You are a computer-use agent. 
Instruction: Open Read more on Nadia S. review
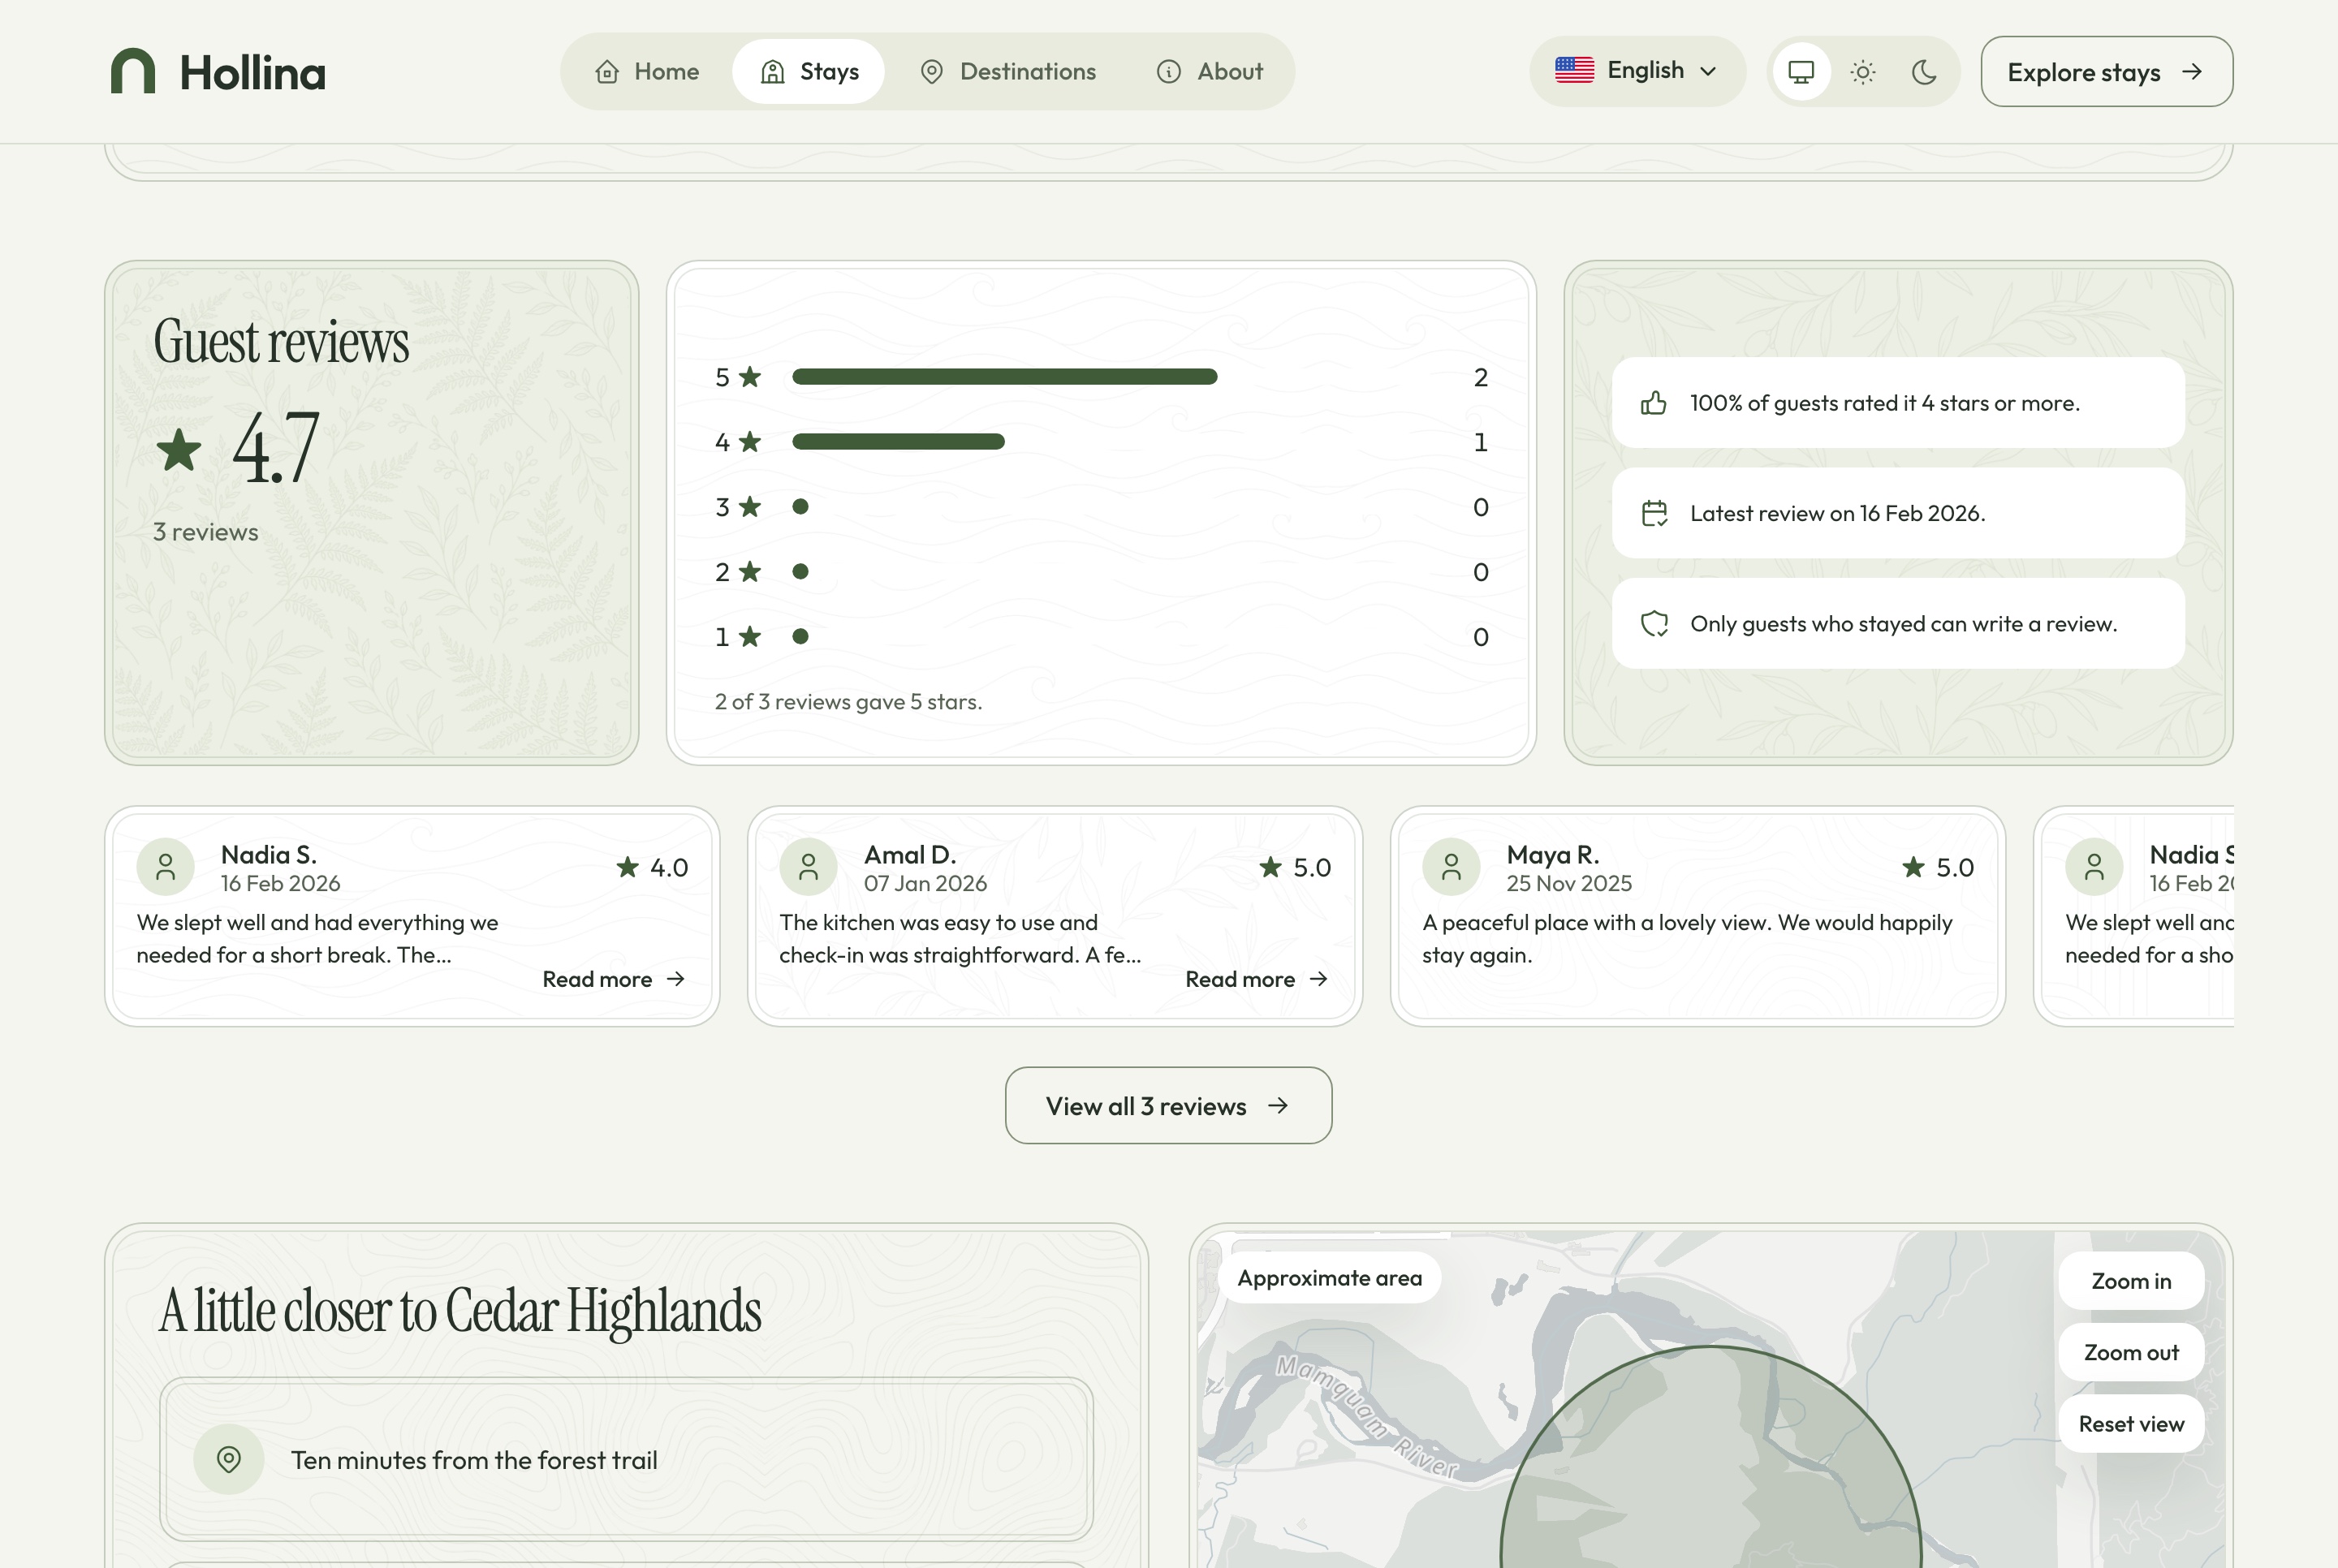click(x=613, y=980)
